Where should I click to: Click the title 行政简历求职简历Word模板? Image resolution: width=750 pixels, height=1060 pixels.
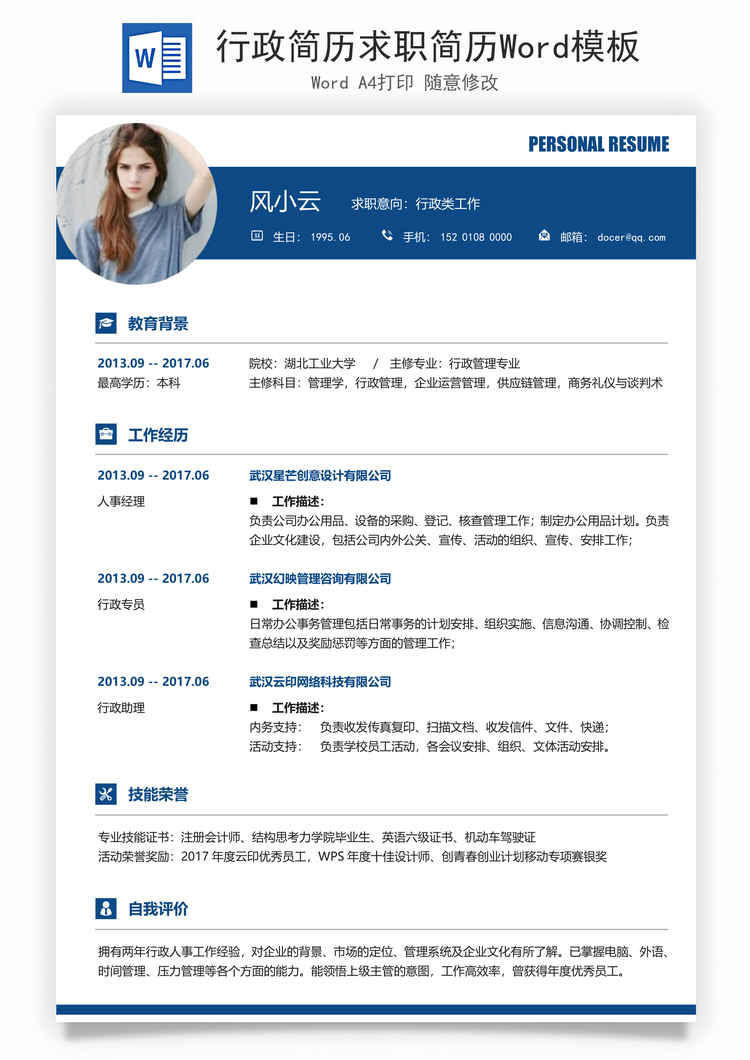428,47
